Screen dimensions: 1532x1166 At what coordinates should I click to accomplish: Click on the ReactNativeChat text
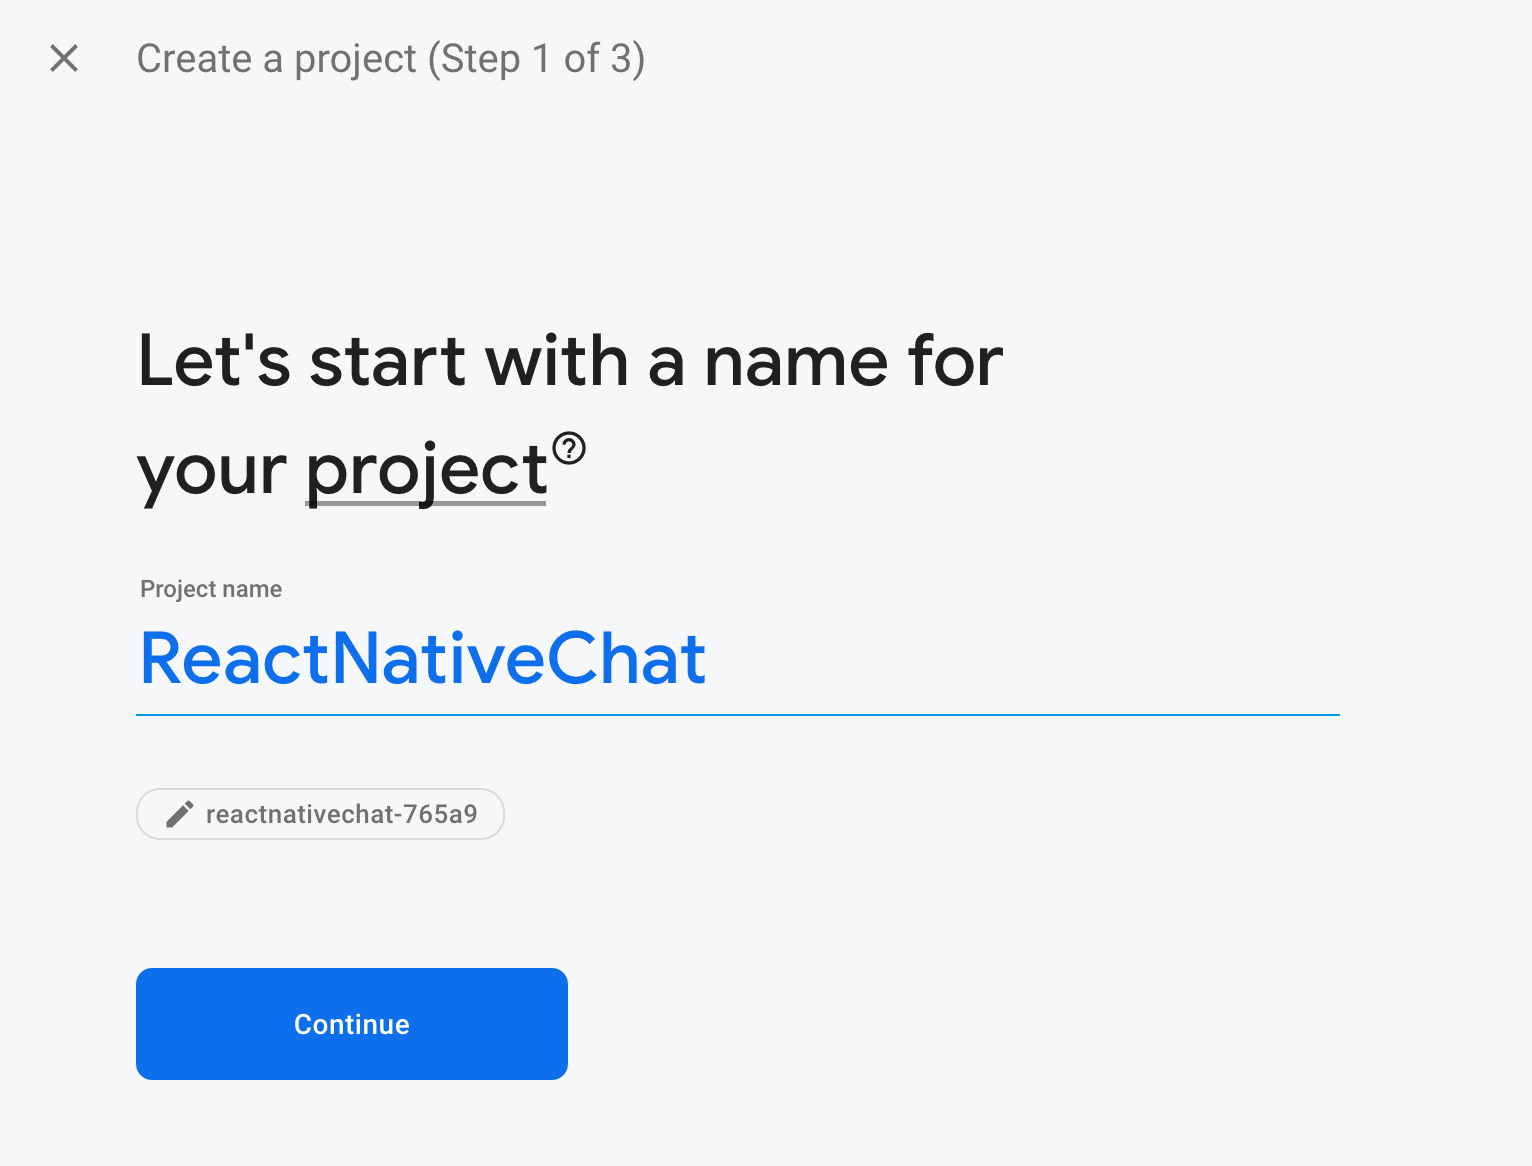pos(423,660)
